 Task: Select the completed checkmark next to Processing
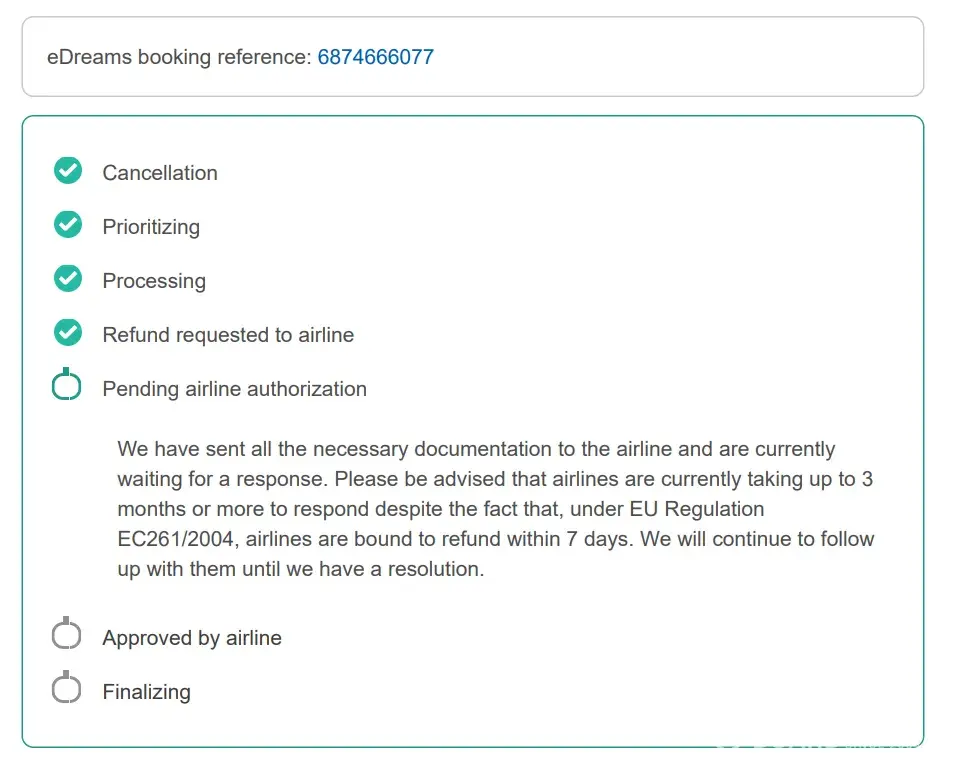point(67,280)
